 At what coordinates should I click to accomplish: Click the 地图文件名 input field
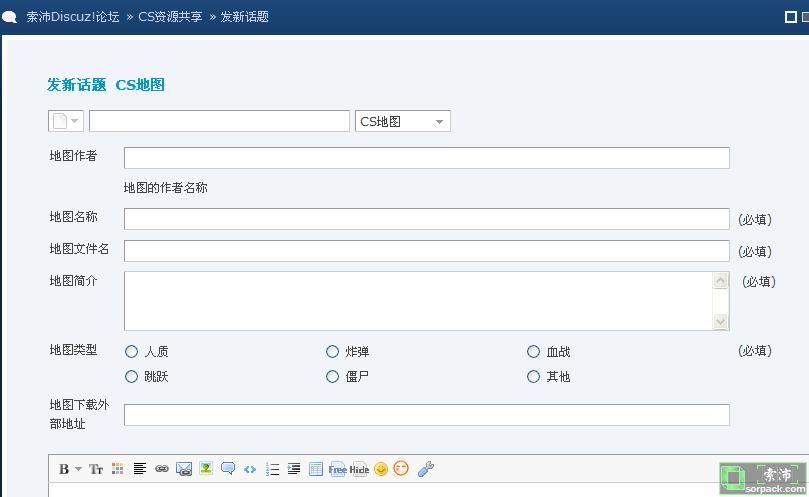tap(427, 251)
